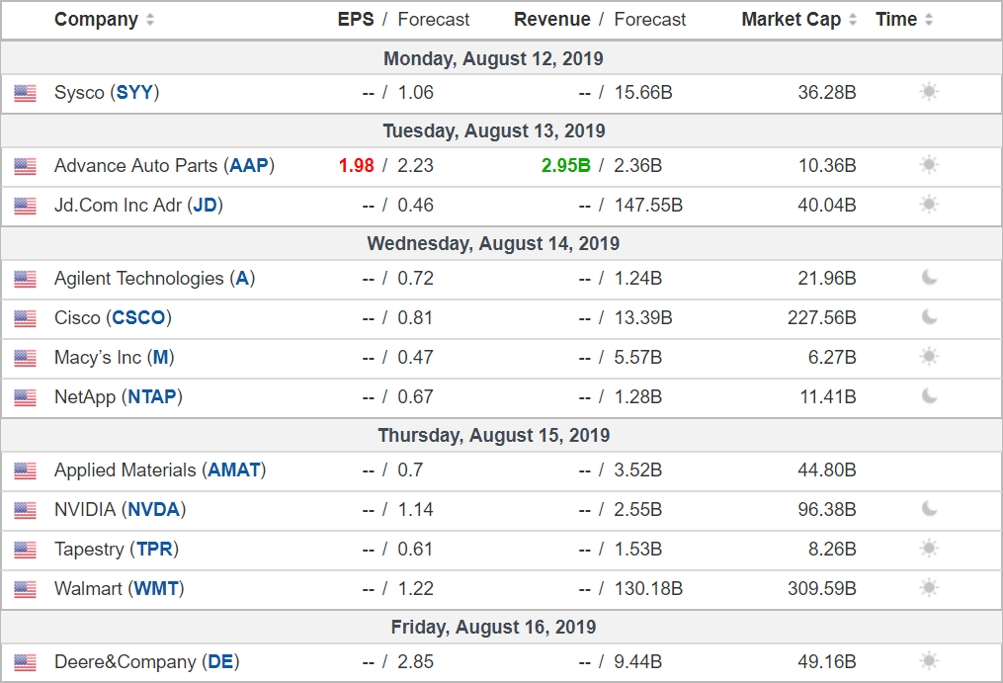Image resolution: width=1003 pixels, height=683 pixels.
Task: Open the TPR ticker link
Action: click(x=154, y=549)
